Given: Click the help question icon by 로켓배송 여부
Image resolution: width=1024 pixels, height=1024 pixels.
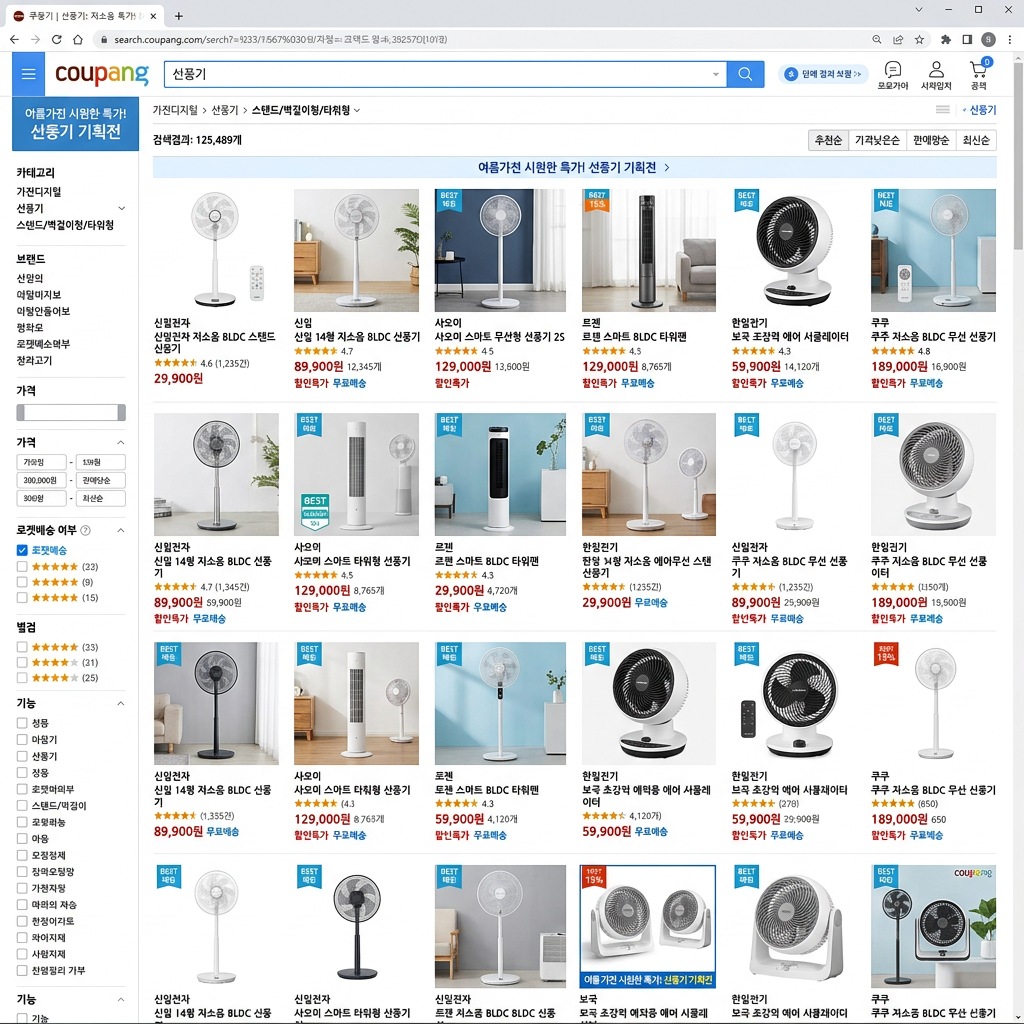Looking at the screenshot, I should click(x=85, y=530).
